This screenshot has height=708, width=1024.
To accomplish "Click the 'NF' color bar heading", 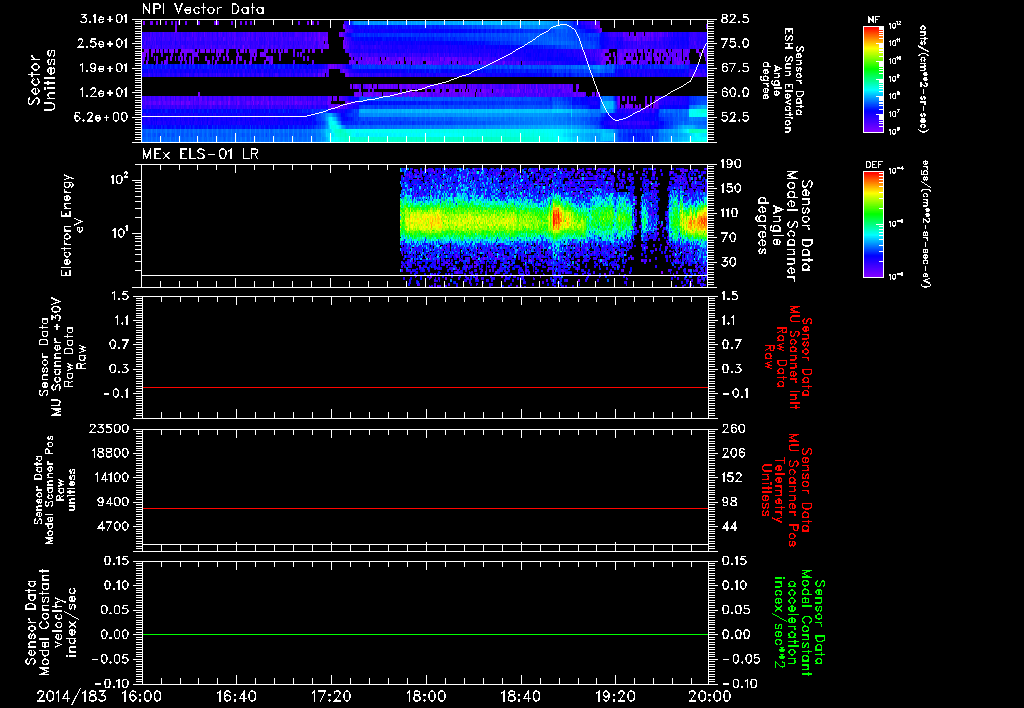I will click(x=873, y=20).
